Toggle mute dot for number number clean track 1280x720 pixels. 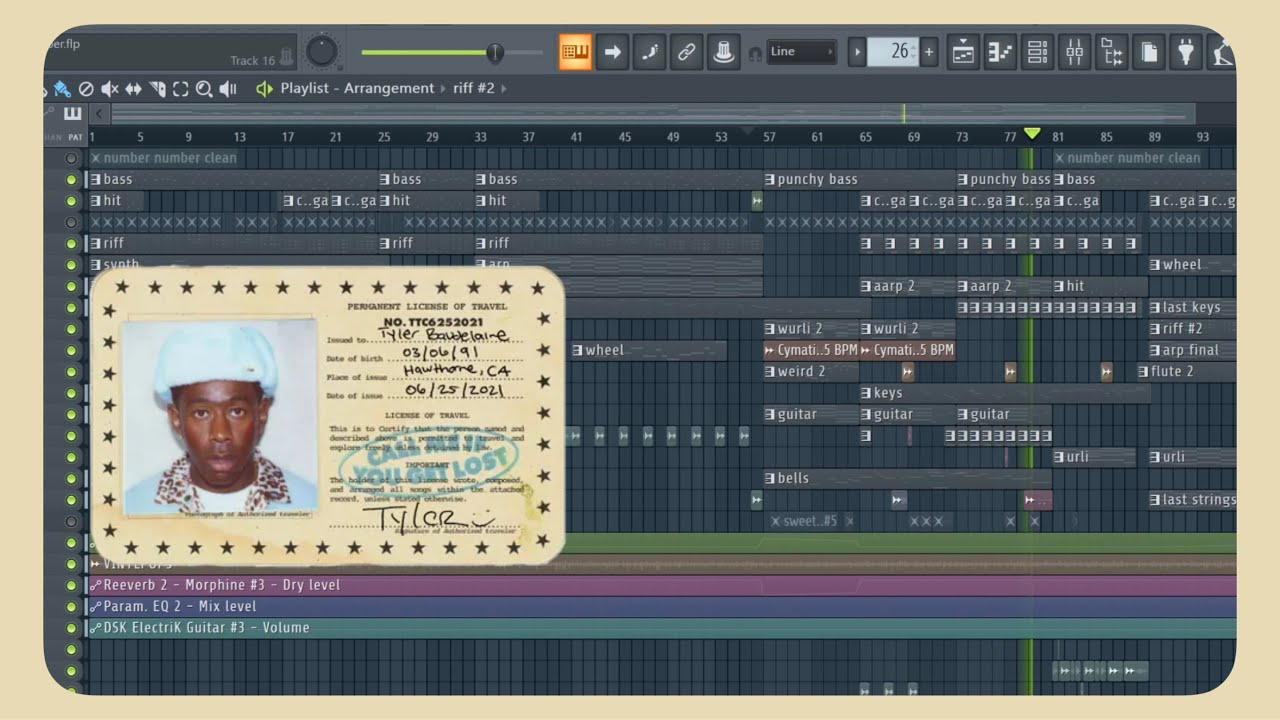click(71, 158)
